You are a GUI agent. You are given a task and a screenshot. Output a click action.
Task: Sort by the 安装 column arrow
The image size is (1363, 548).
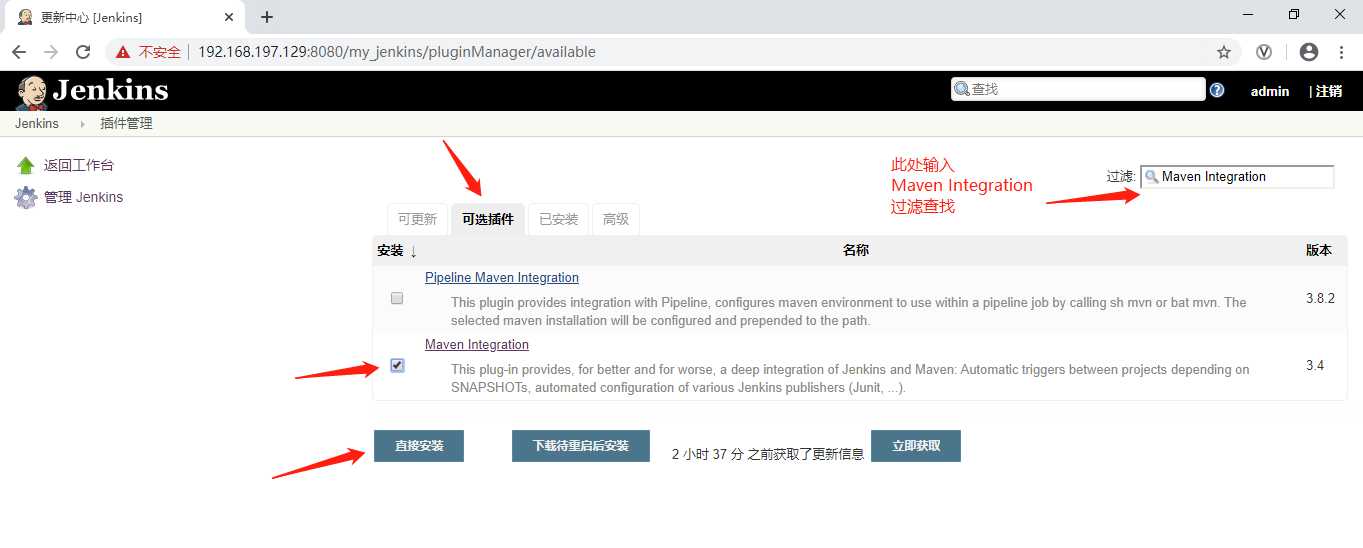(x=414, y=251)
